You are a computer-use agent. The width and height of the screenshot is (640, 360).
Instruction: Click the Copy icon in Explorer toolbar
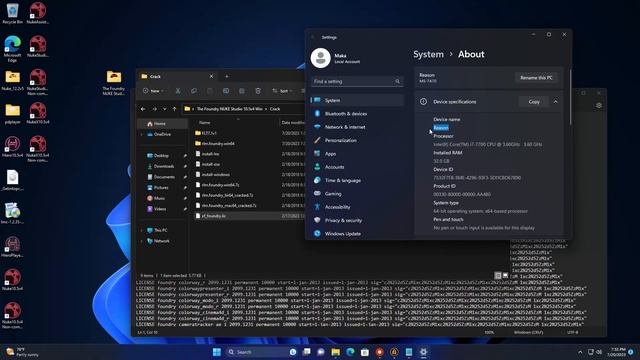coord(193,91)
